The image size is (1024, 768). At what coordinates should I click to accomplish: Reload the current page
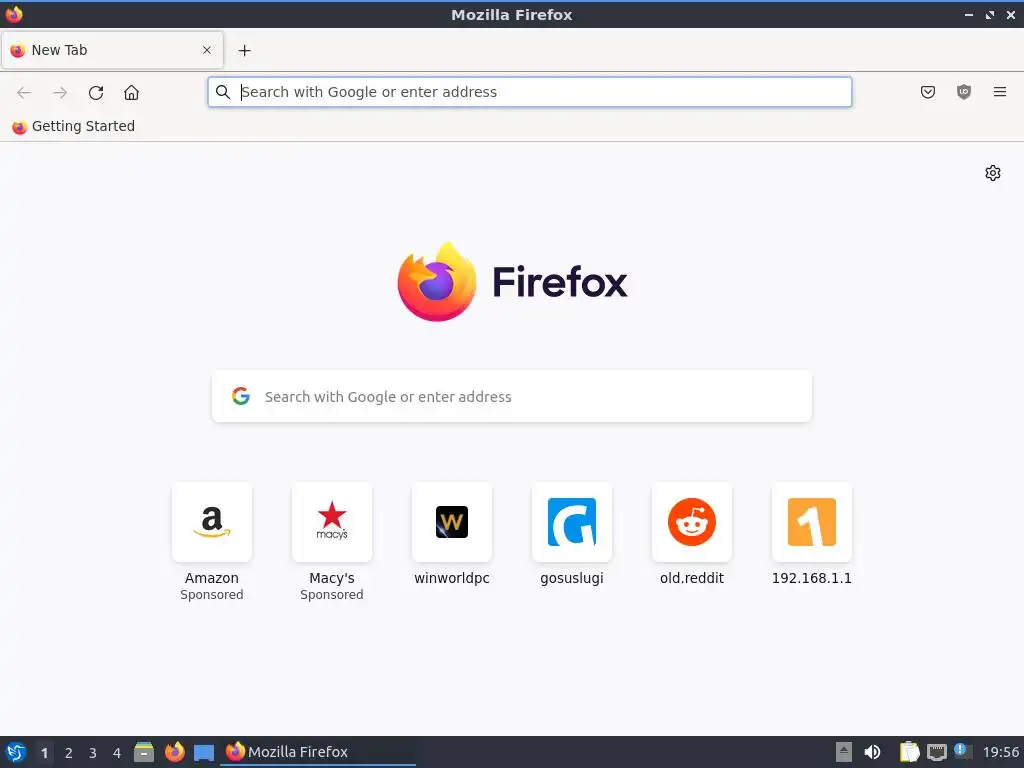(x=96, y=93)
